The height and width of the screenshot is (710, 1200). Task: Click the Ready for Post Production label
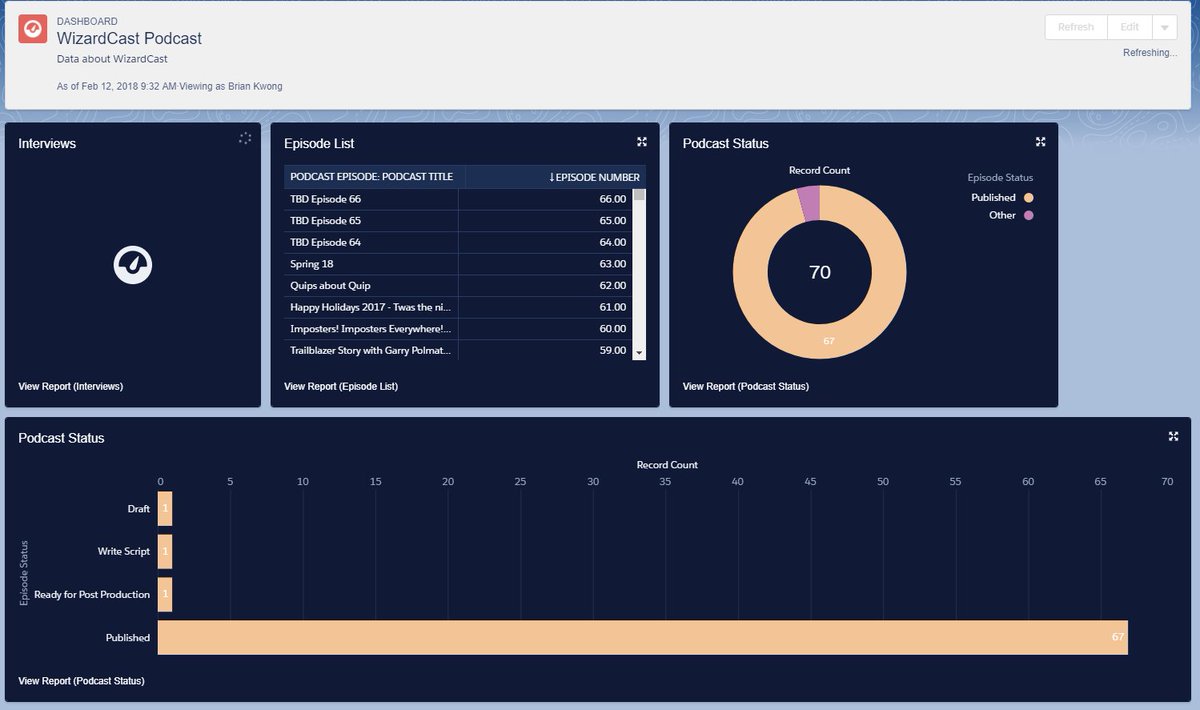coord(92,594)
